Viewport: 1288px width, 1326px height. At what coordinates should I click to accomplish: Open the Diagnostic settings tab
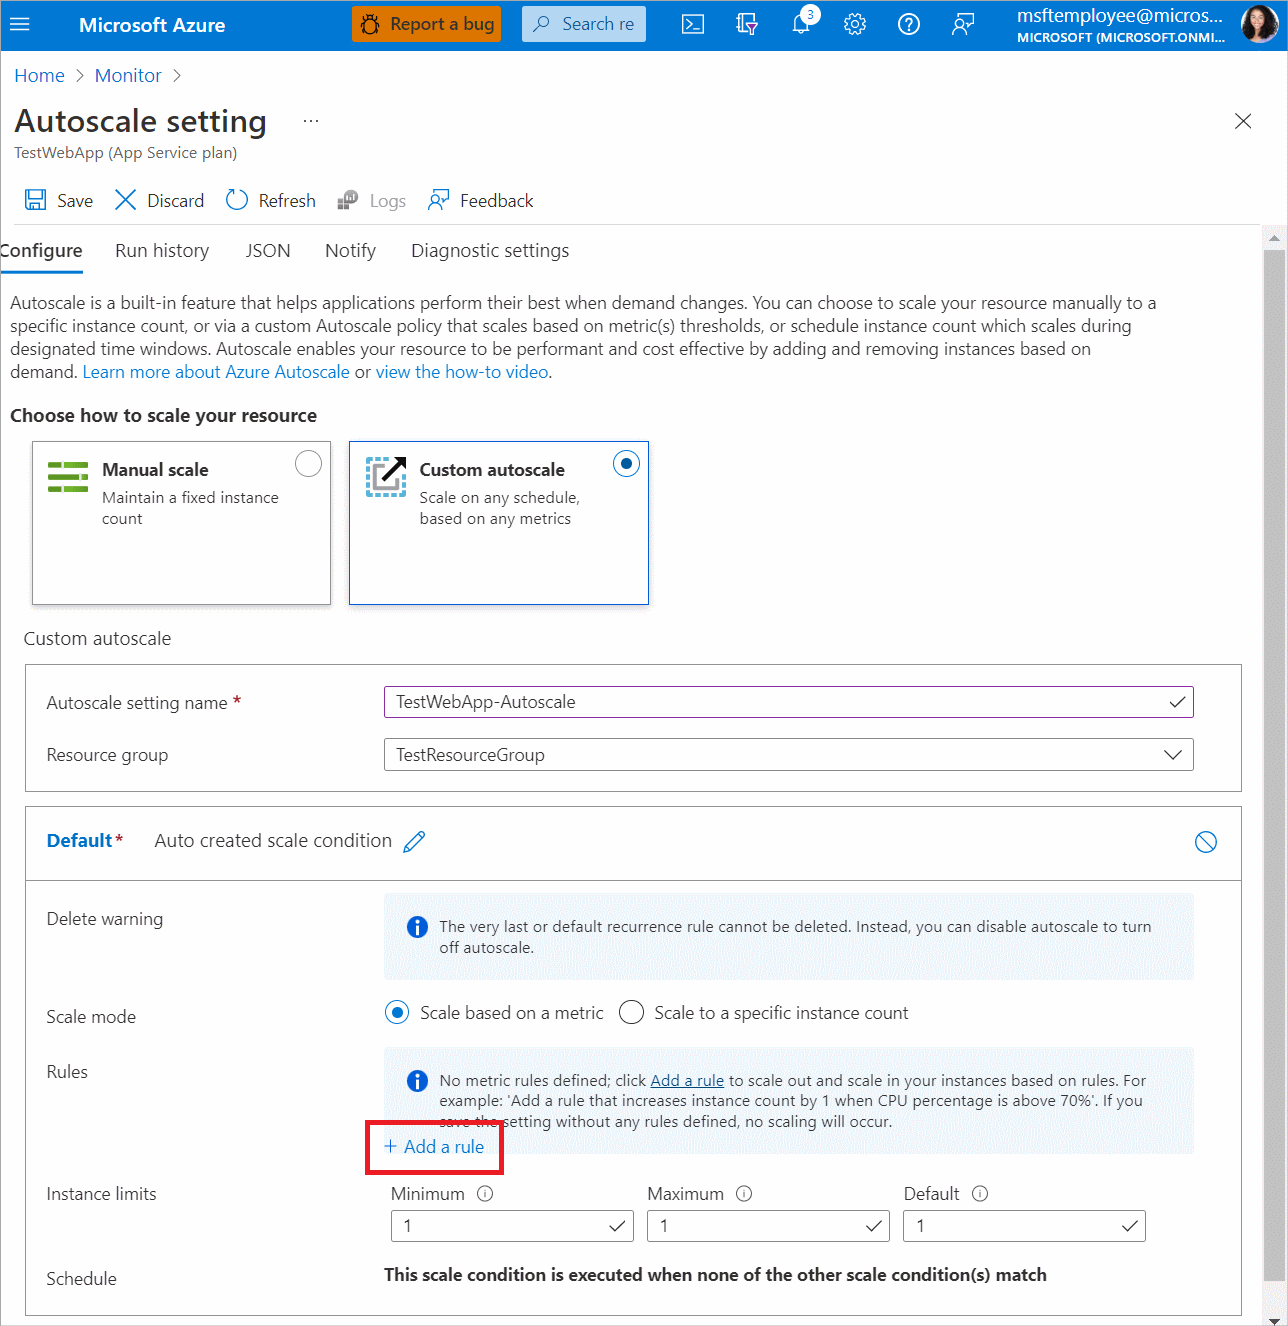490,251
